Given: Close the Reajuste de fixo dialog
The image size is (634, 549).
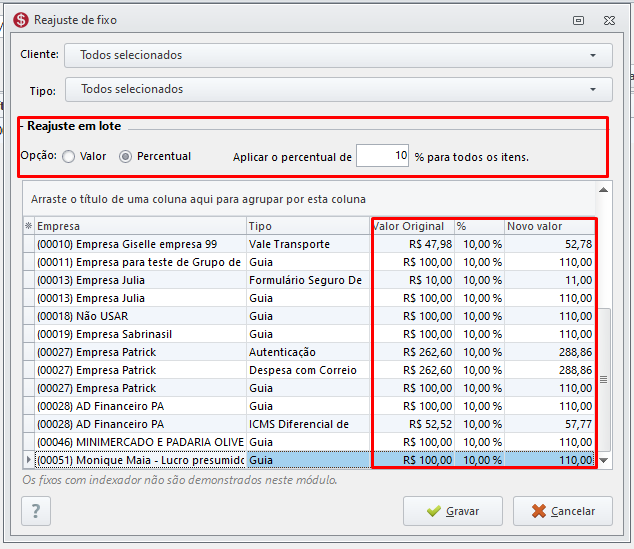Looking at the screenshot, I should (x=609, y=20).
